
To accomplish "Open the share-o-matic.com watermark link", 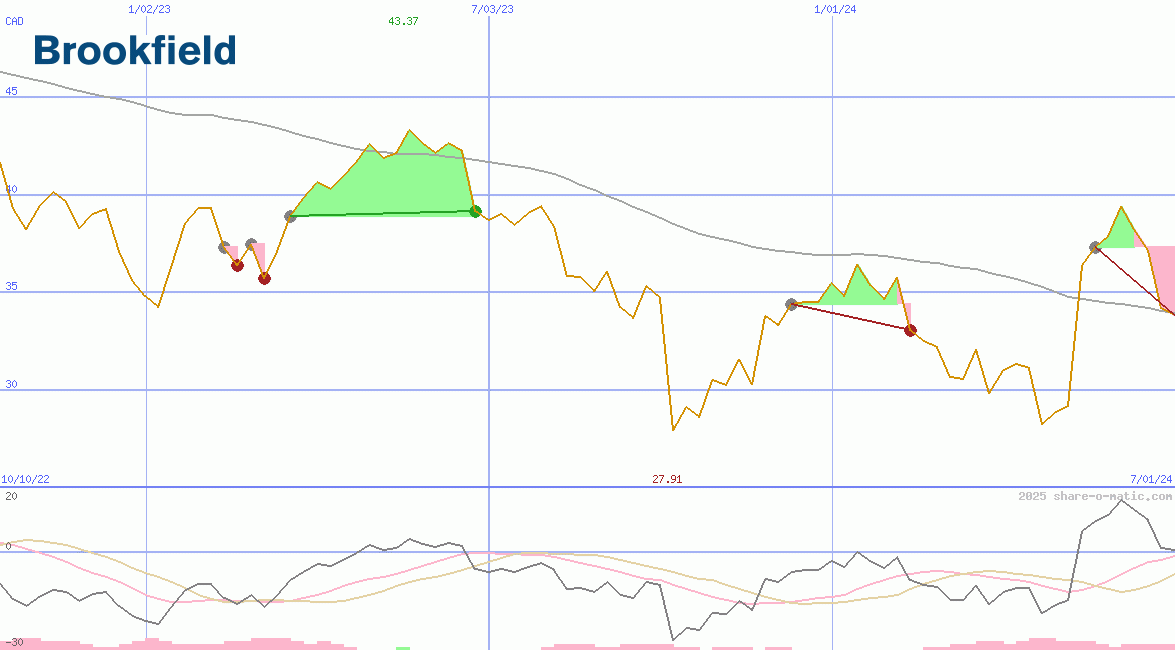I will click(1095, 496).
